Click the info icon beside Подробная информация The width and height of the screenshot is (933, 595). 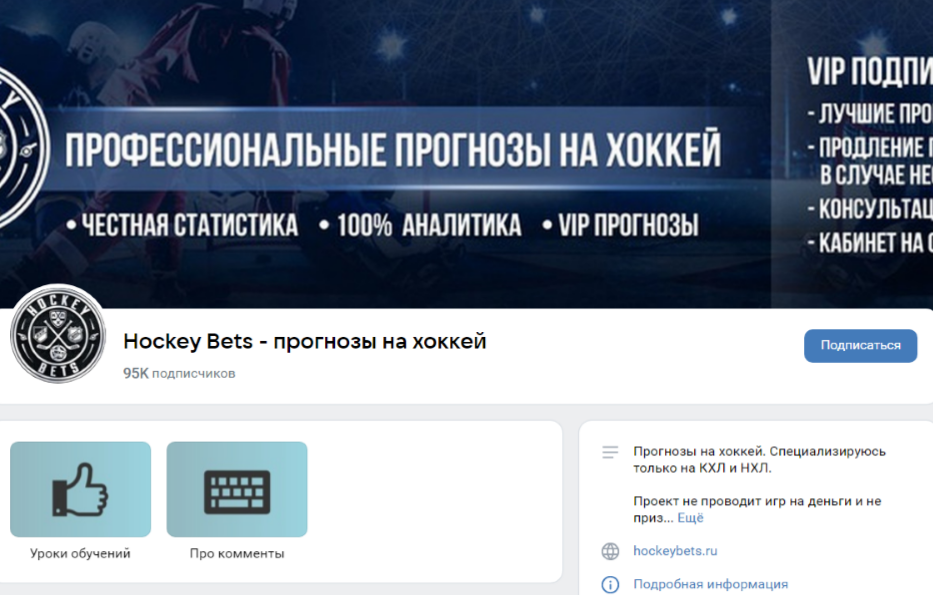tap(610, 584)
